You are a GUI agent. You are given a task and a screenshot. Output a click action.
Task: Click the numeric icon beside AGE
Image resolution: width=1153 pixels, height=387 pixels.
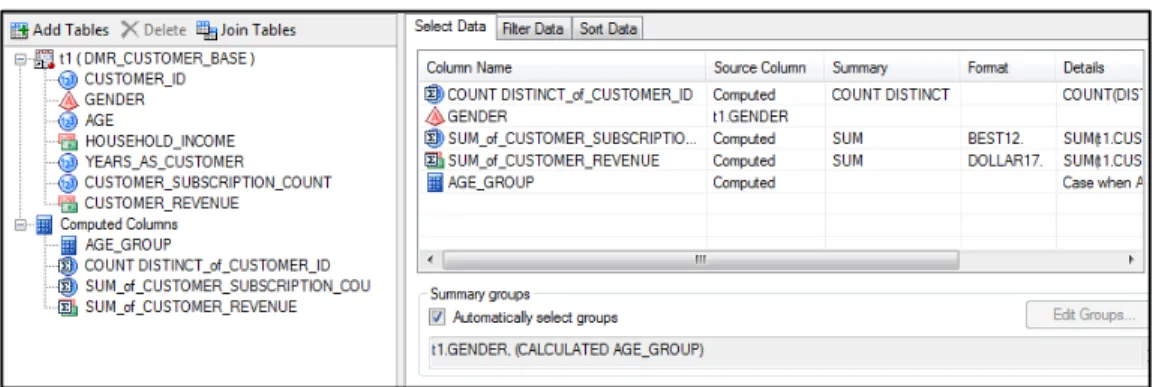pyautogui.click(x=68, y=120)
